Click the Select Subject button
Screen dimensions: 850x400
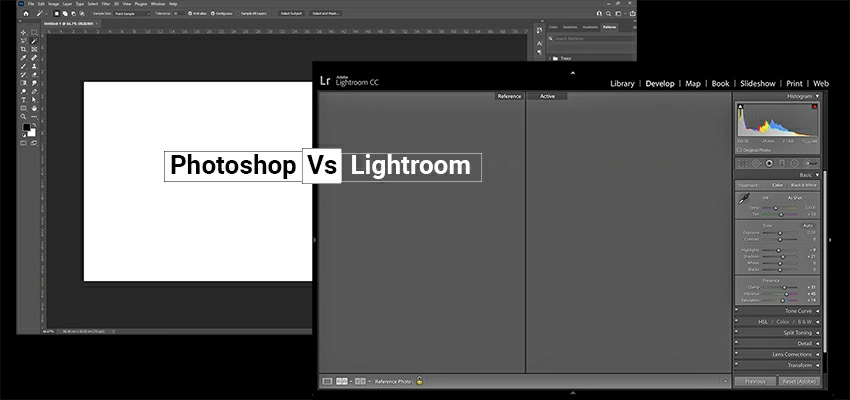291,13
